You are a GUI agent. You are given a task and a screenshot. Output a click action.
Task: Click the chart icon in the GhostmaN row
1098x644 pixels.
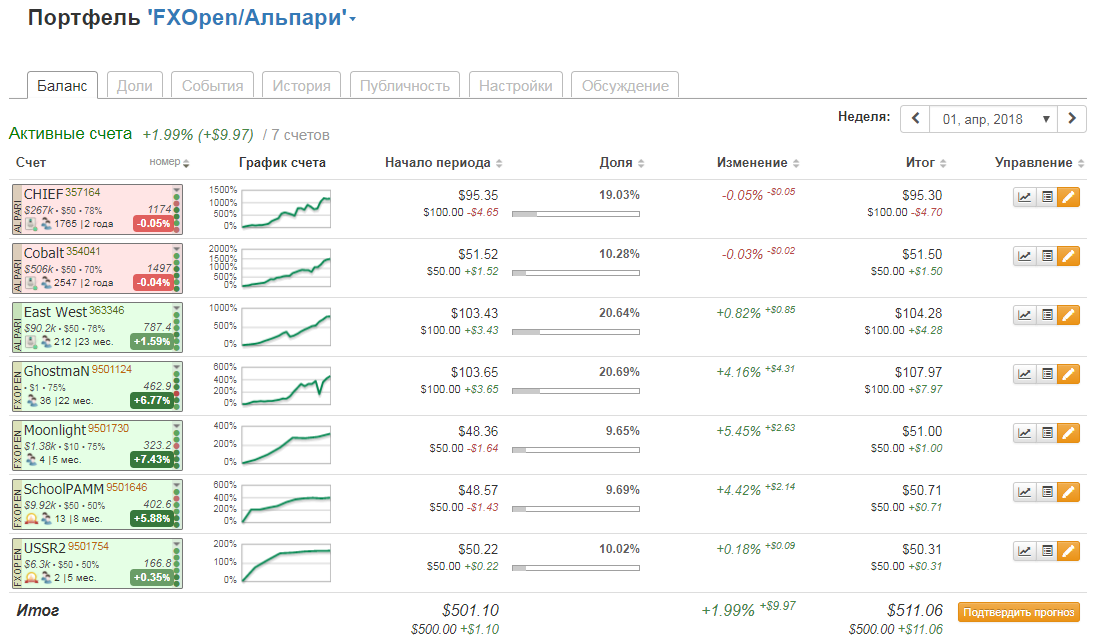(1024, 374)
